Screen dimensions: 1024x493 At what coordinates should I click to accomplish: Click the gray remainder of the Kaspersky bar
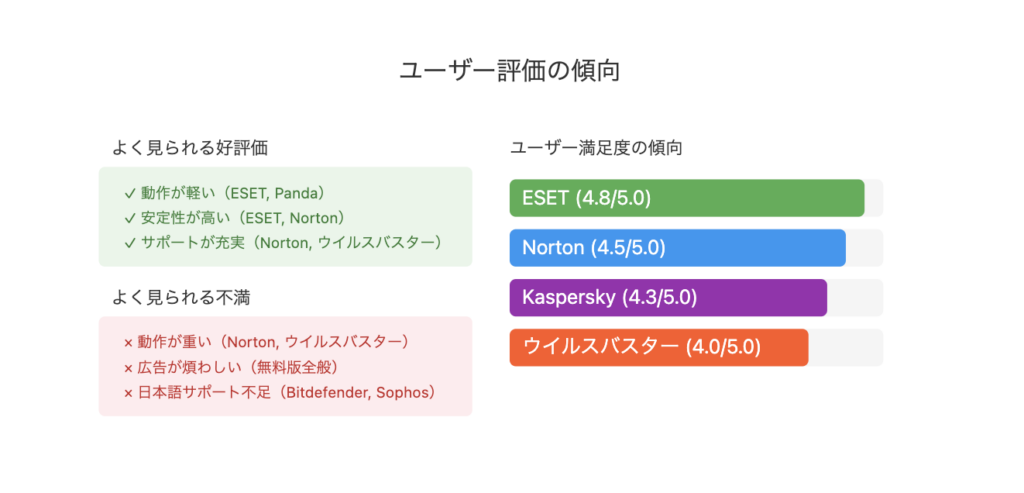point(856,298)
